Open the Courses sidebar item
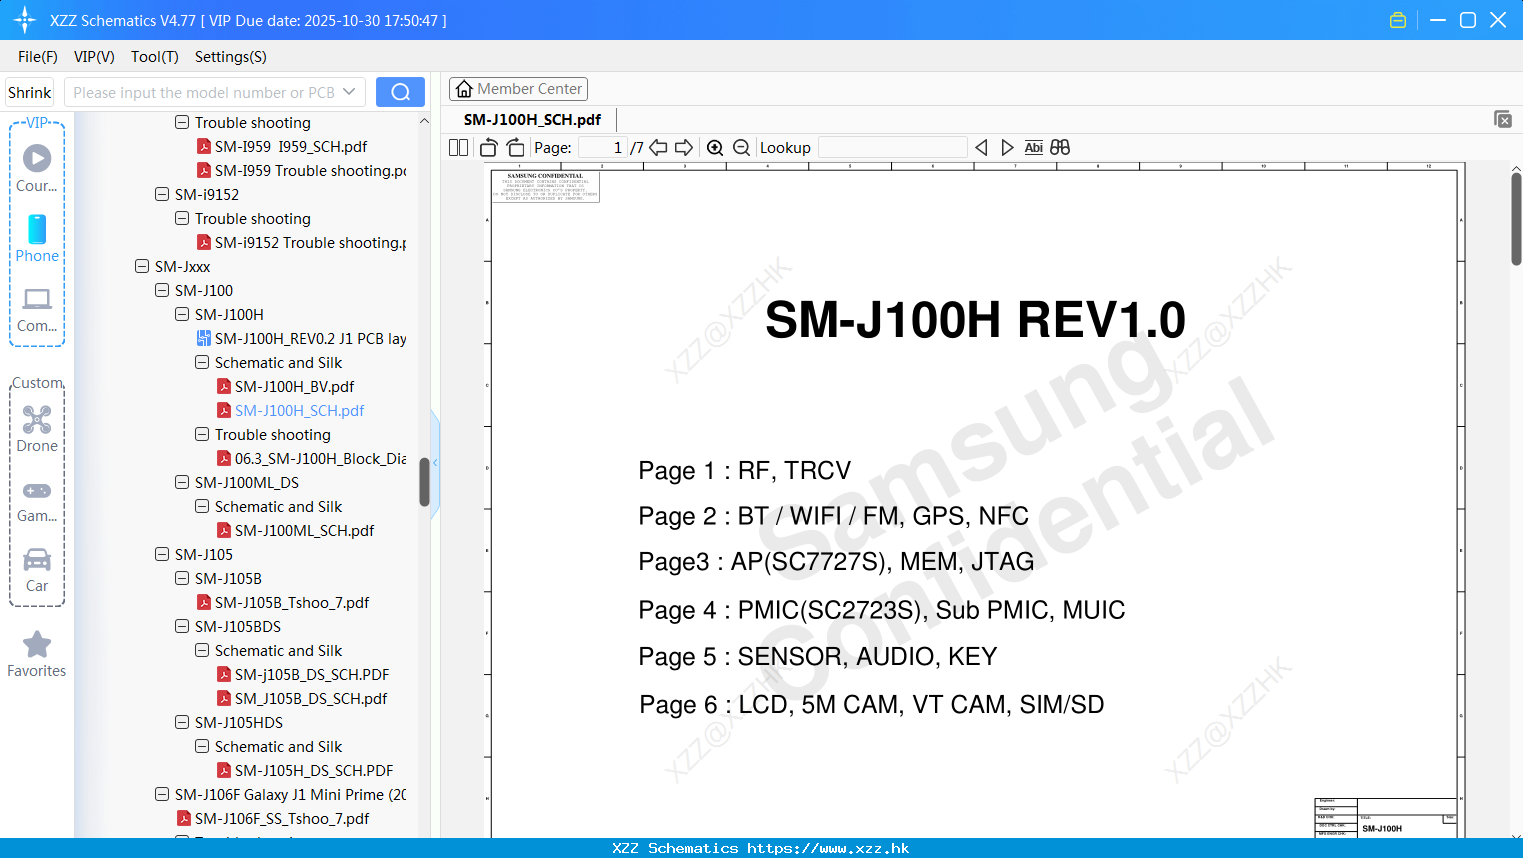 pyautogui.click(x=37, y=169)
